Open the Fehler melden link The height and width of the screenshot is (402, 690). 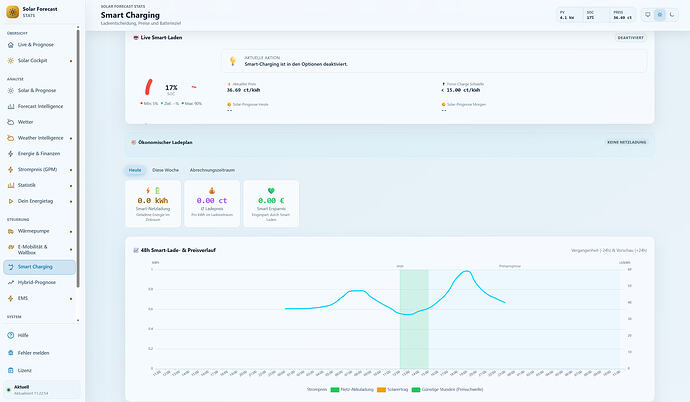tap(33, 353)
